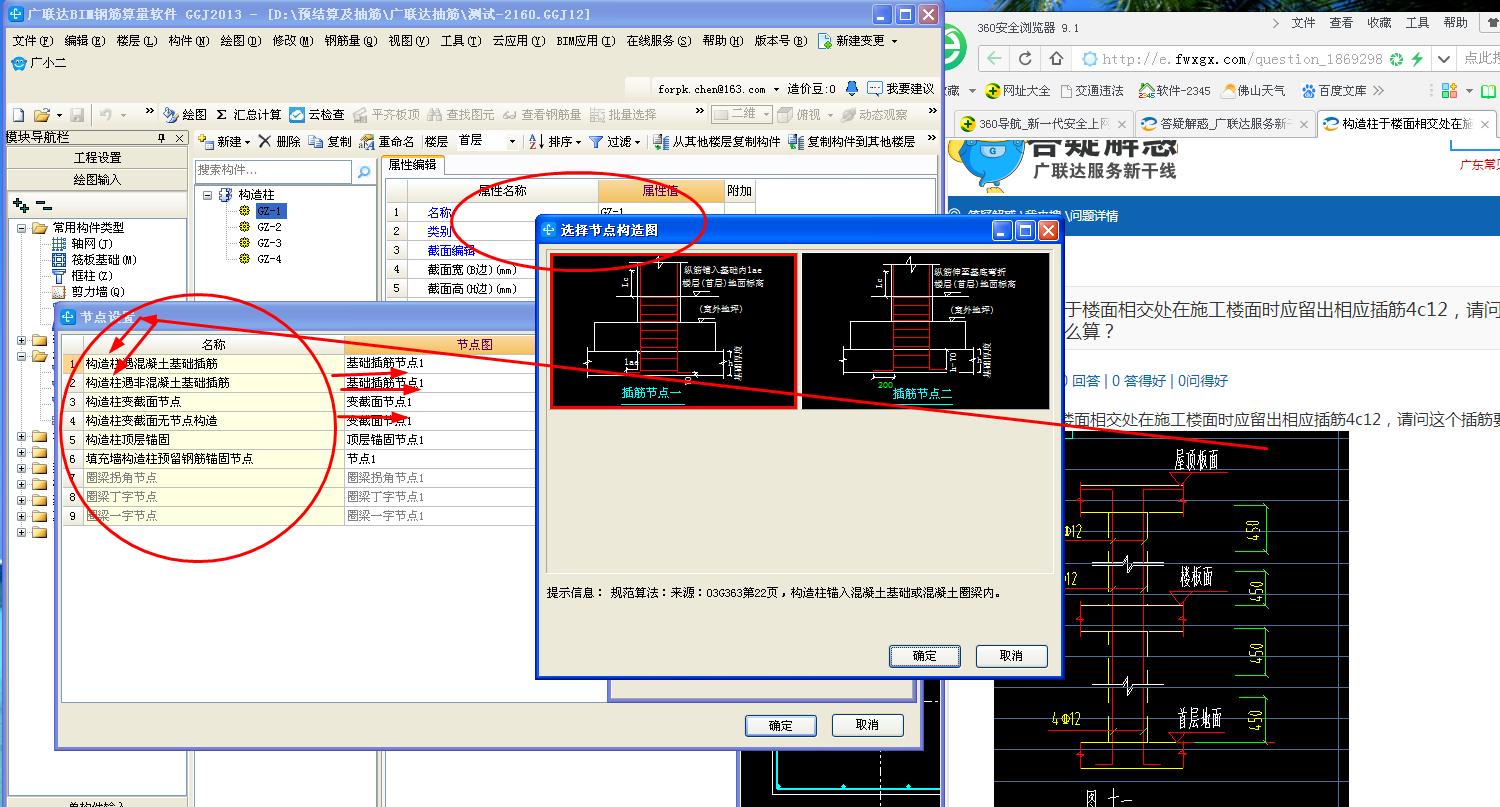Click 从其他楼层复制构件

click(x=717, y=142)
